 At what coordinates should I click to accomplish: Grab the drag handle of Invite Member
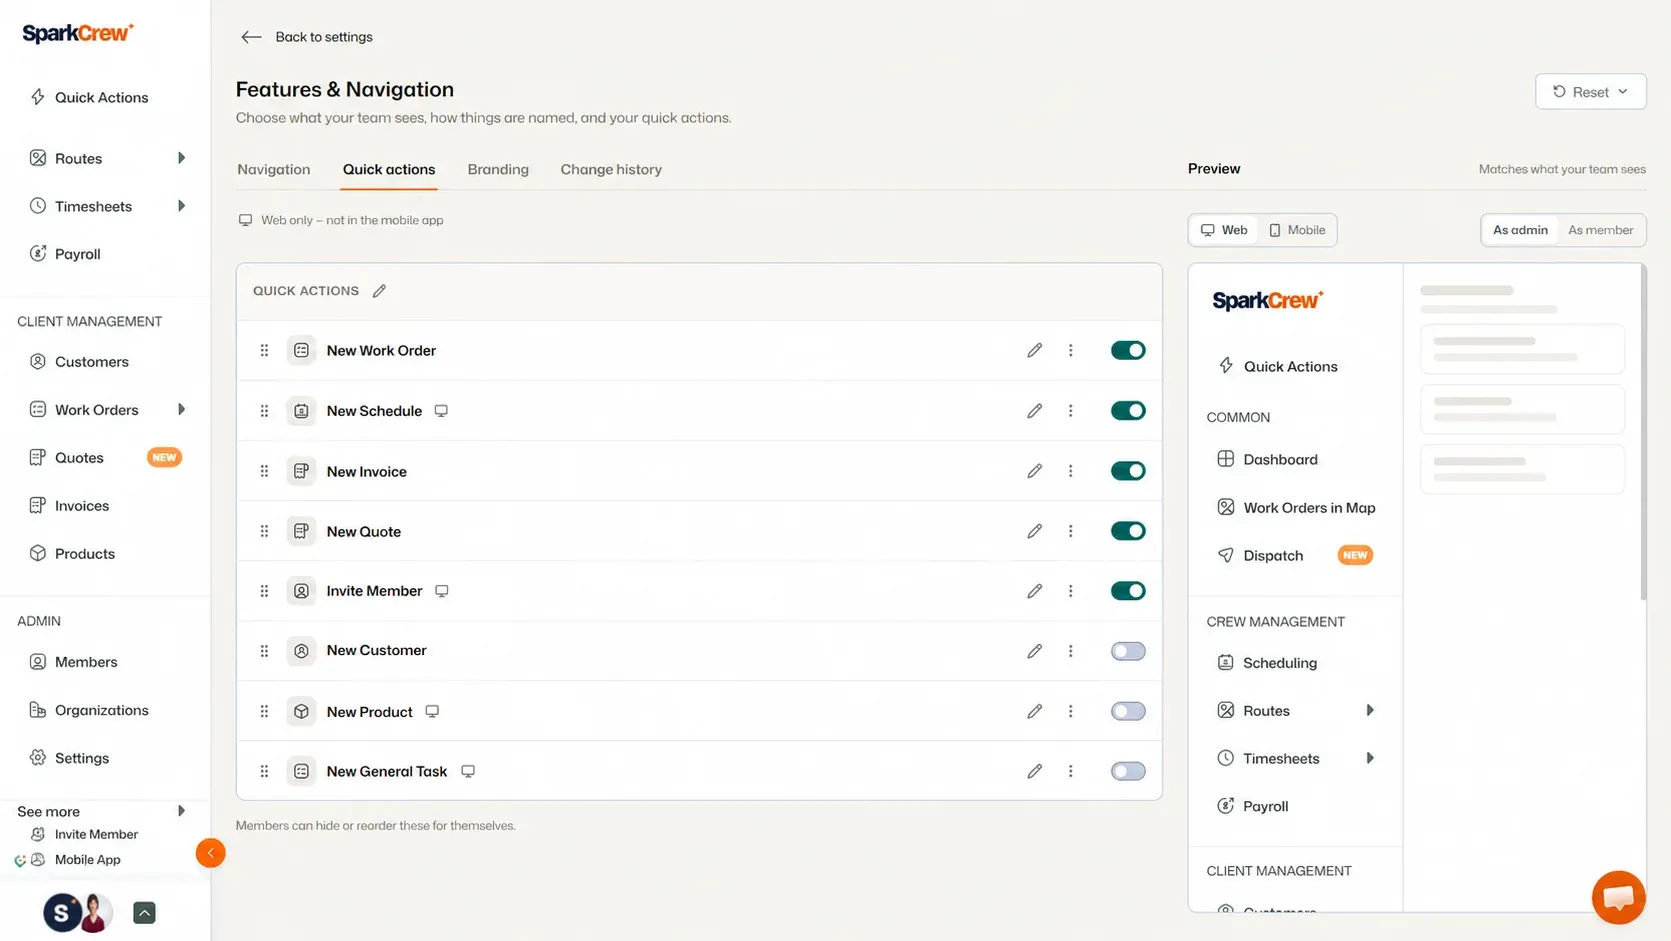(x=264, y=591)
